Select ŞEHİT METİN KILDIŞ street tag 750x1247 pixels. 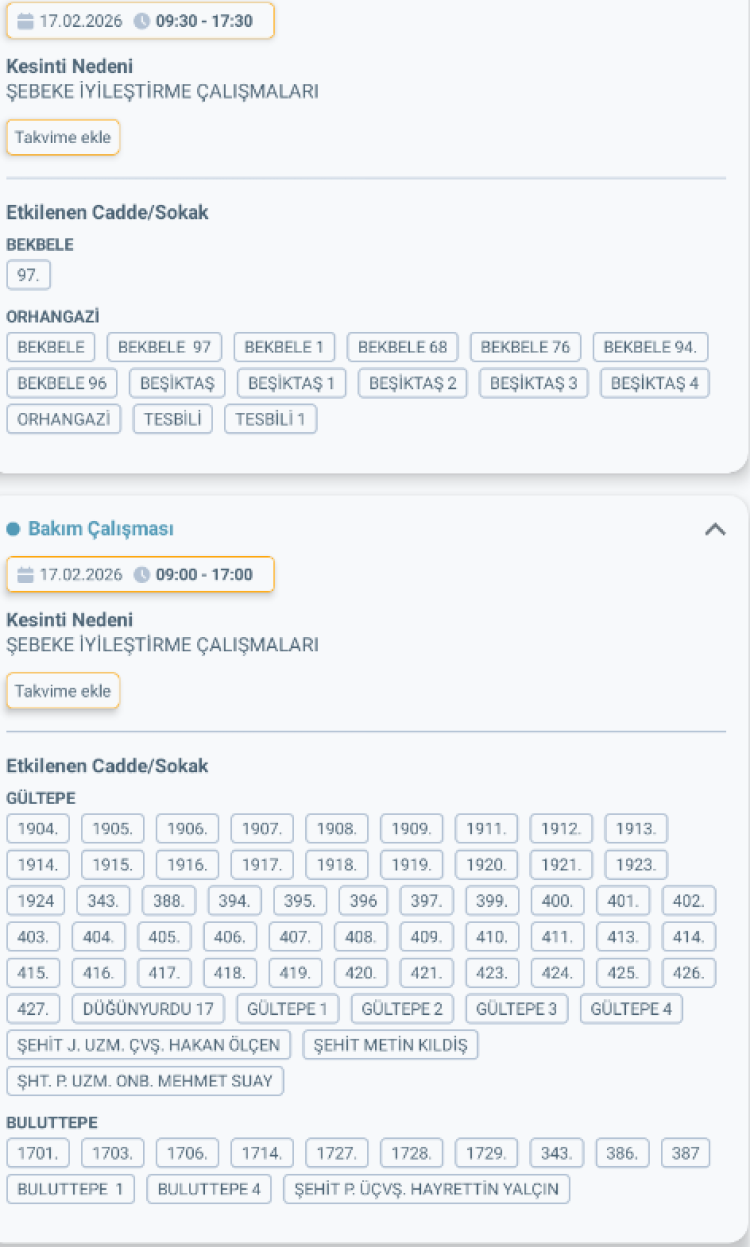tap(391, 1045)
